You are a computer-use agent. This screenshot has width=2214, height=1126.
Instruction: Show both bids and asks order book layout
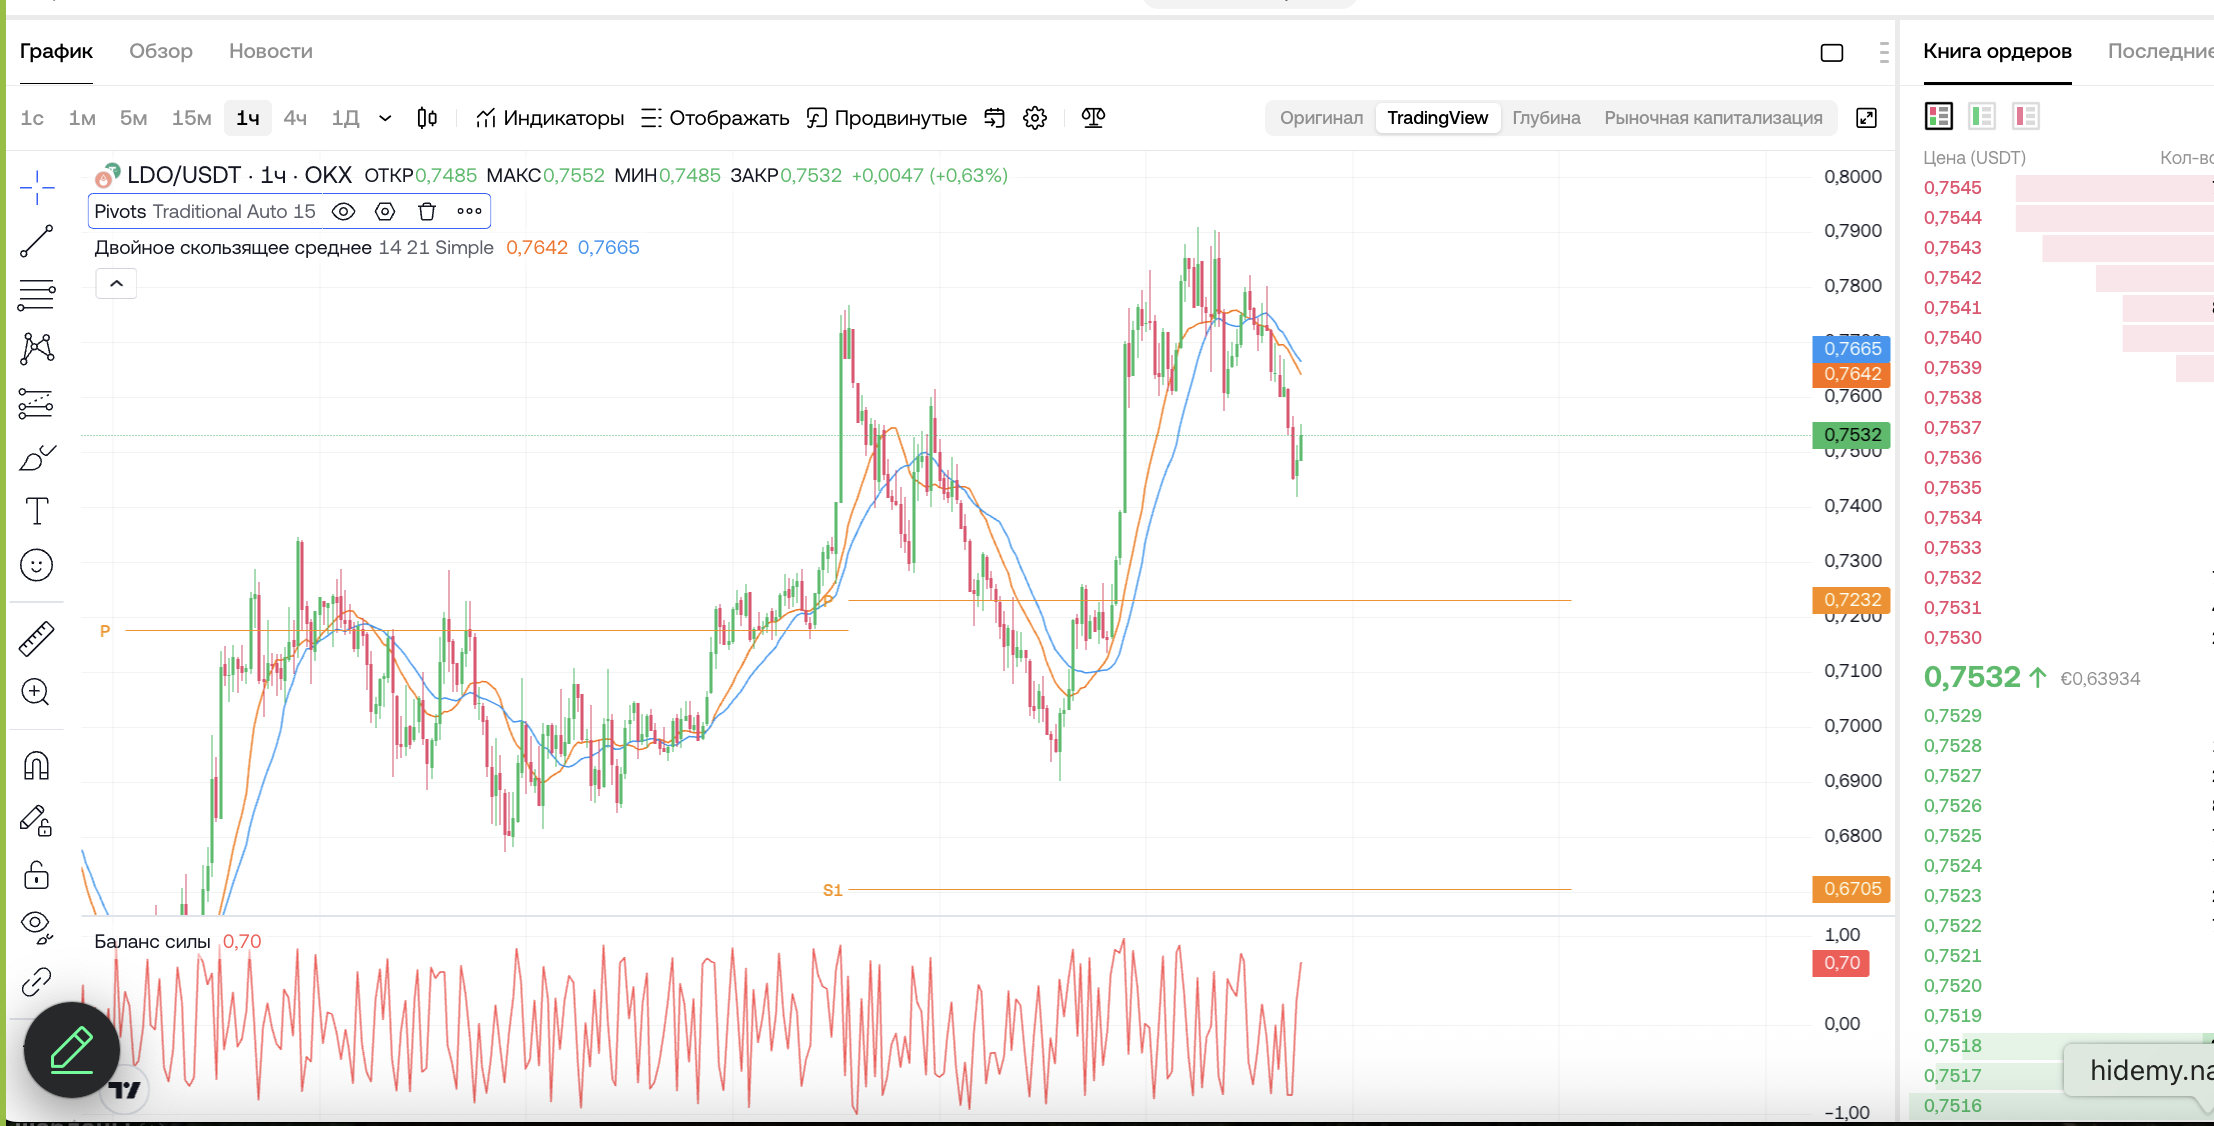(1939, 116)
